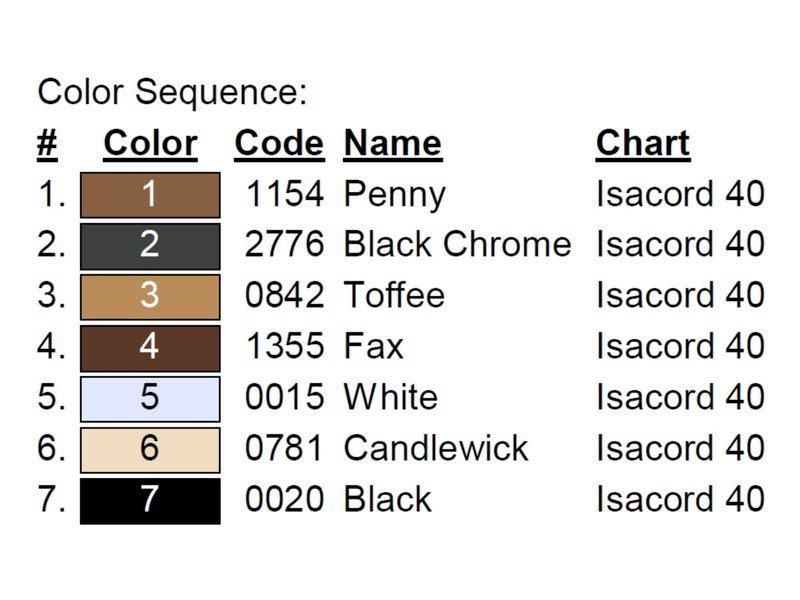
Task: Click Isacord 40 chart in Black row
Action: 680,499
